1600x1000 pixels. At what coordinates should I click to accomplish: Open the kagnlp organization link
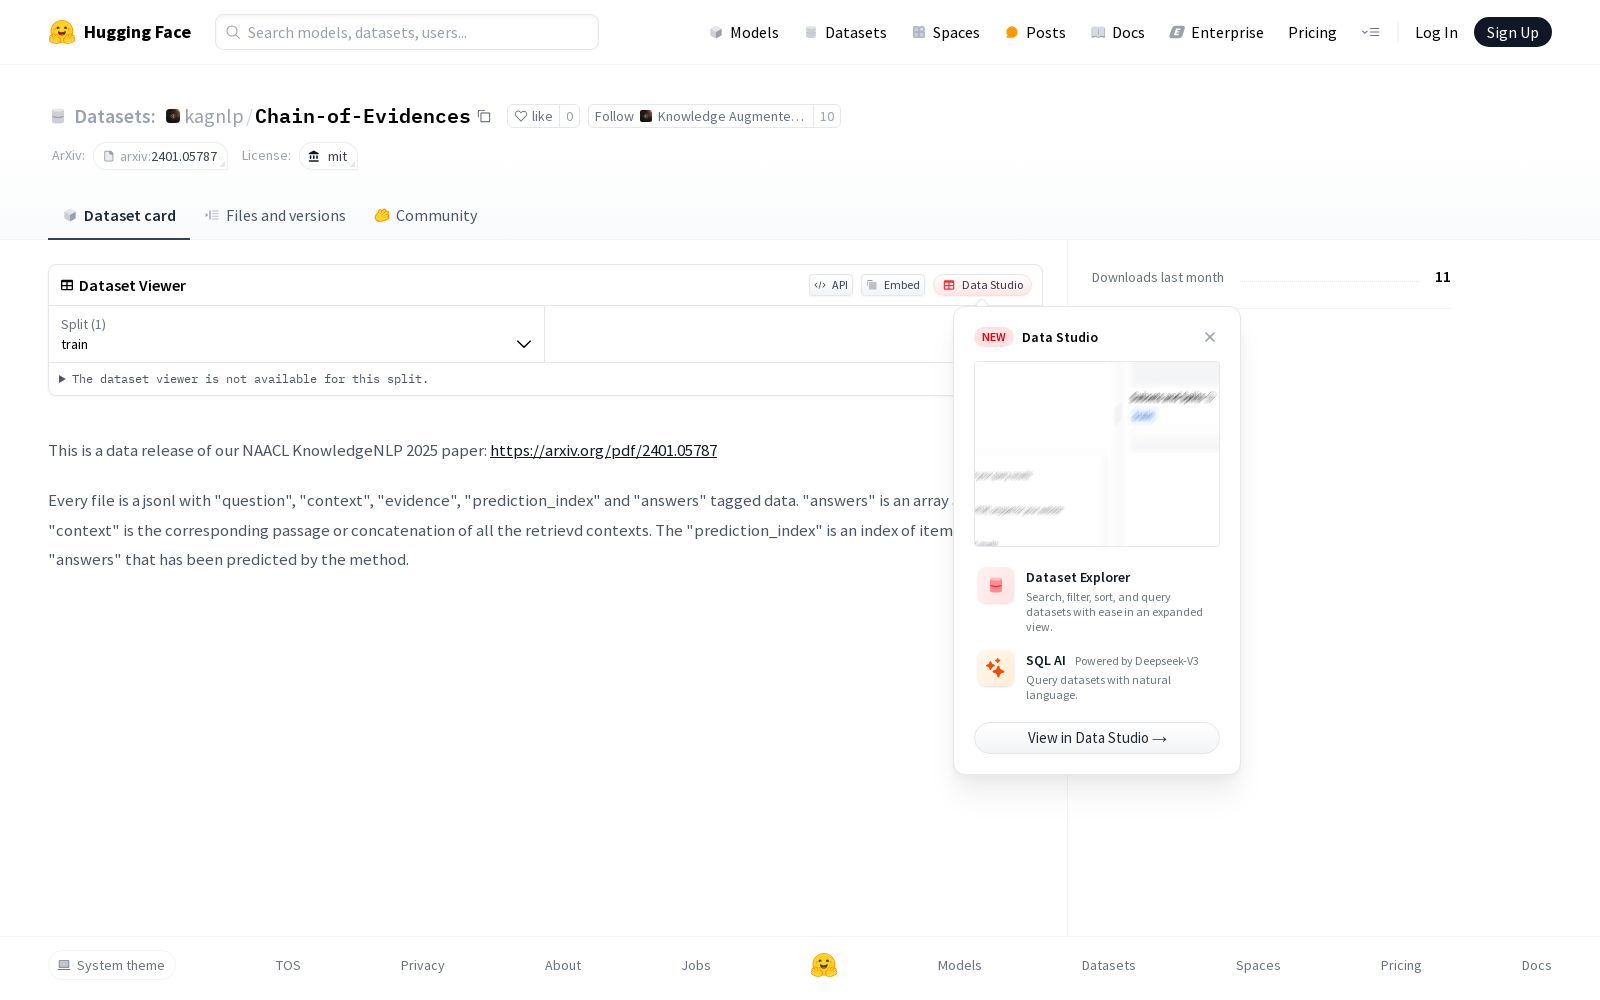pos(214,116)
